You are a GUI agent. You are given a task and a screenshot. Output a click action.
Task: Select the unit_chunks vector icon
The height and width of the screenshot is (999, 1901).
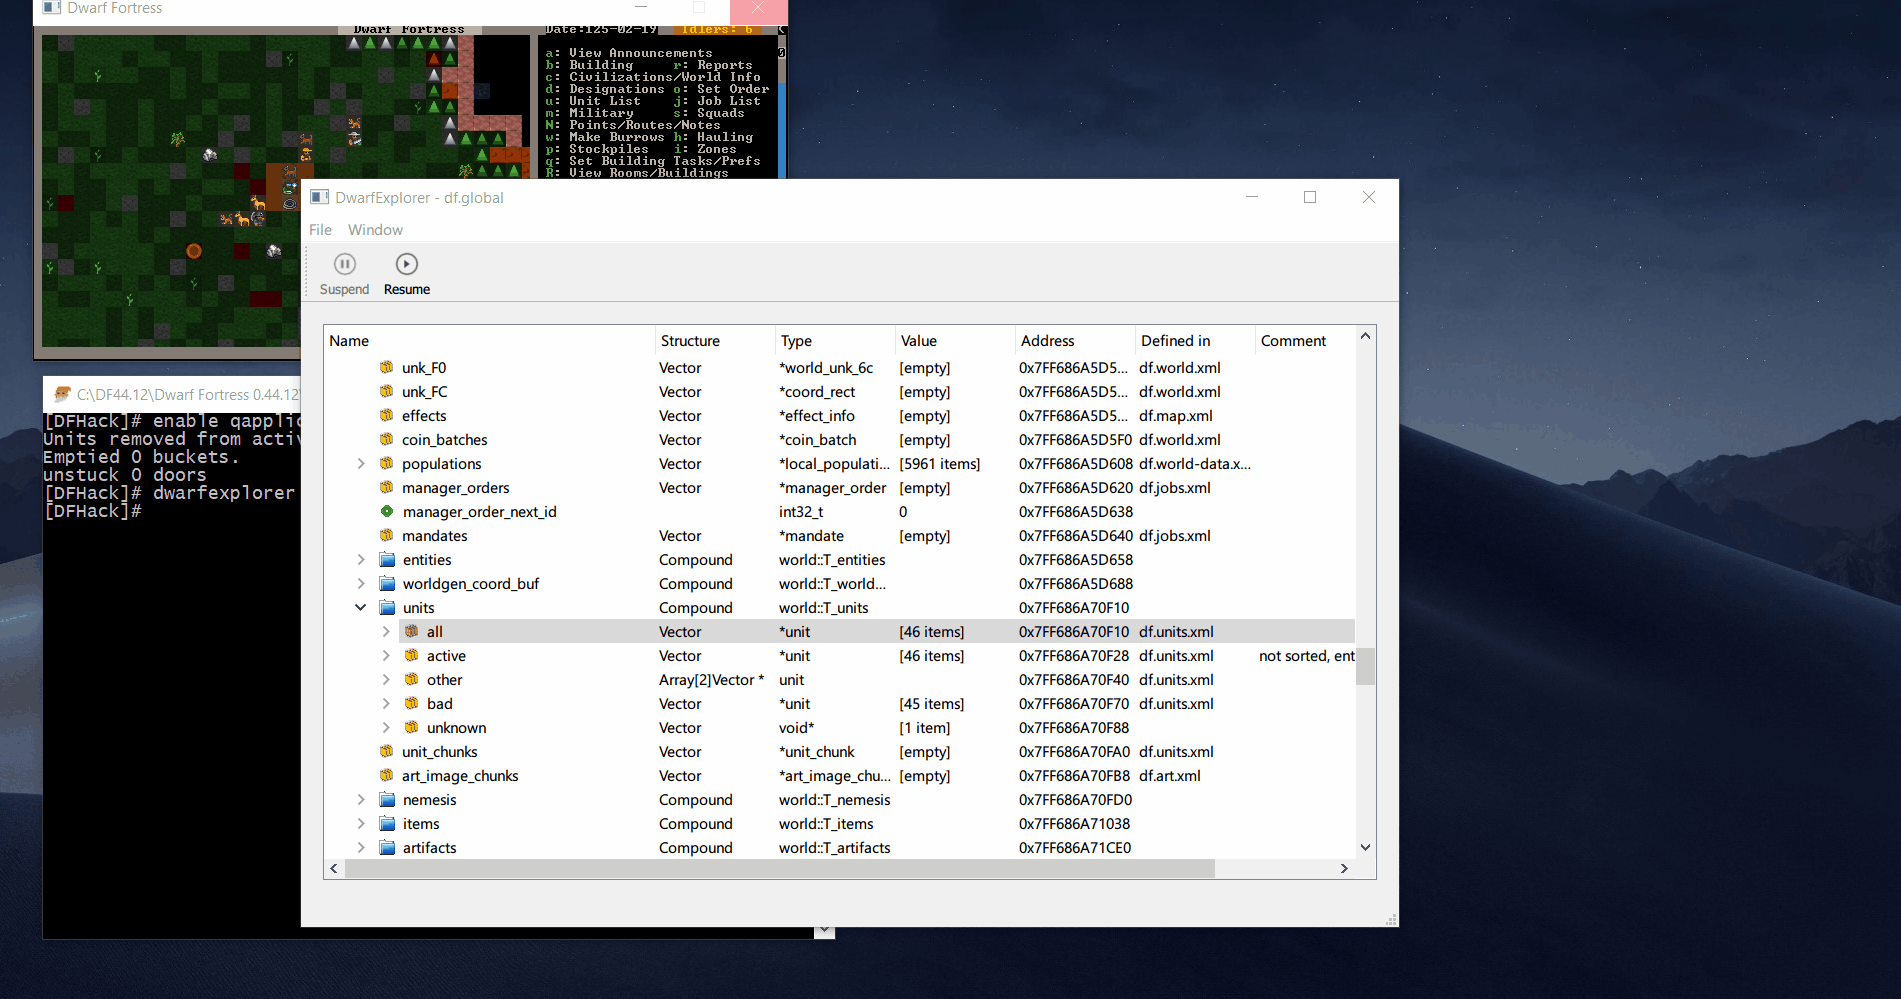[x=387, y=752]
